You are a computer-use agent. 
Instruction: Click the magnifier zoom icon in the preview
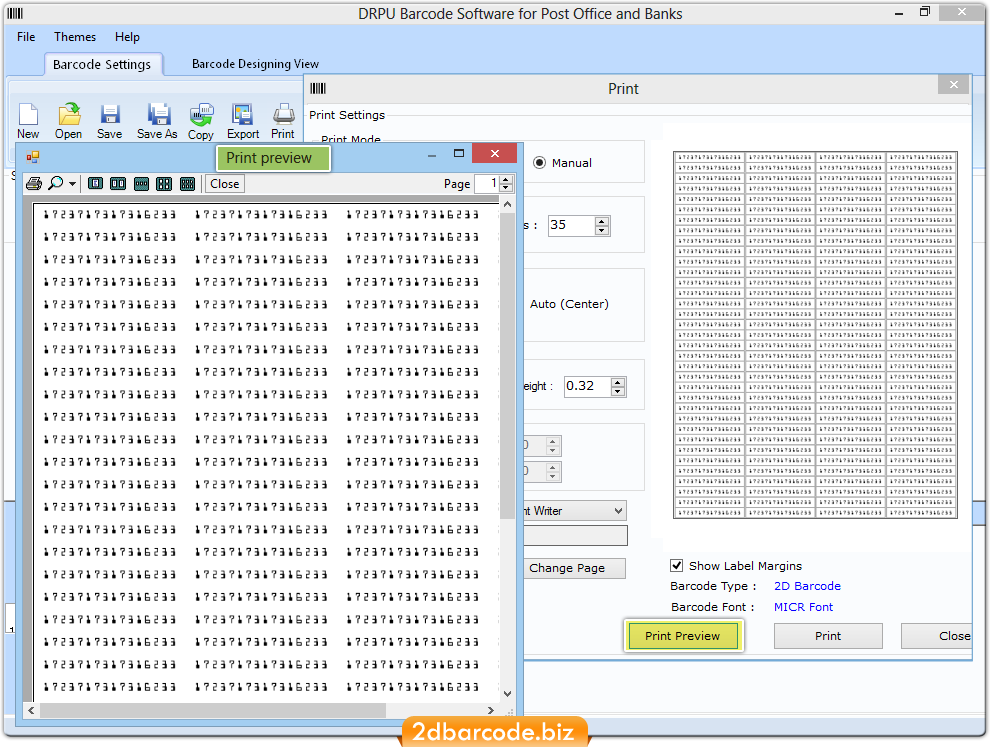[56, 184]
